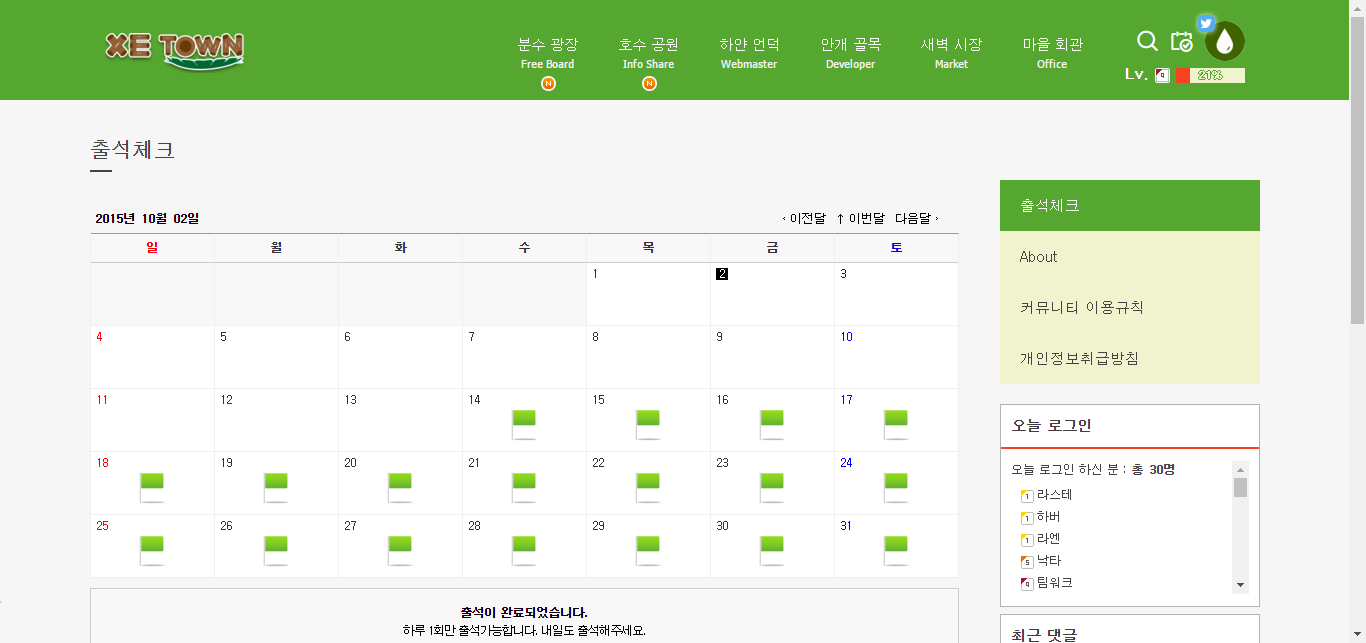Open the water drop profile avatar
The width and height of the screenshot is (1366, 643).
pos(1225,42)
